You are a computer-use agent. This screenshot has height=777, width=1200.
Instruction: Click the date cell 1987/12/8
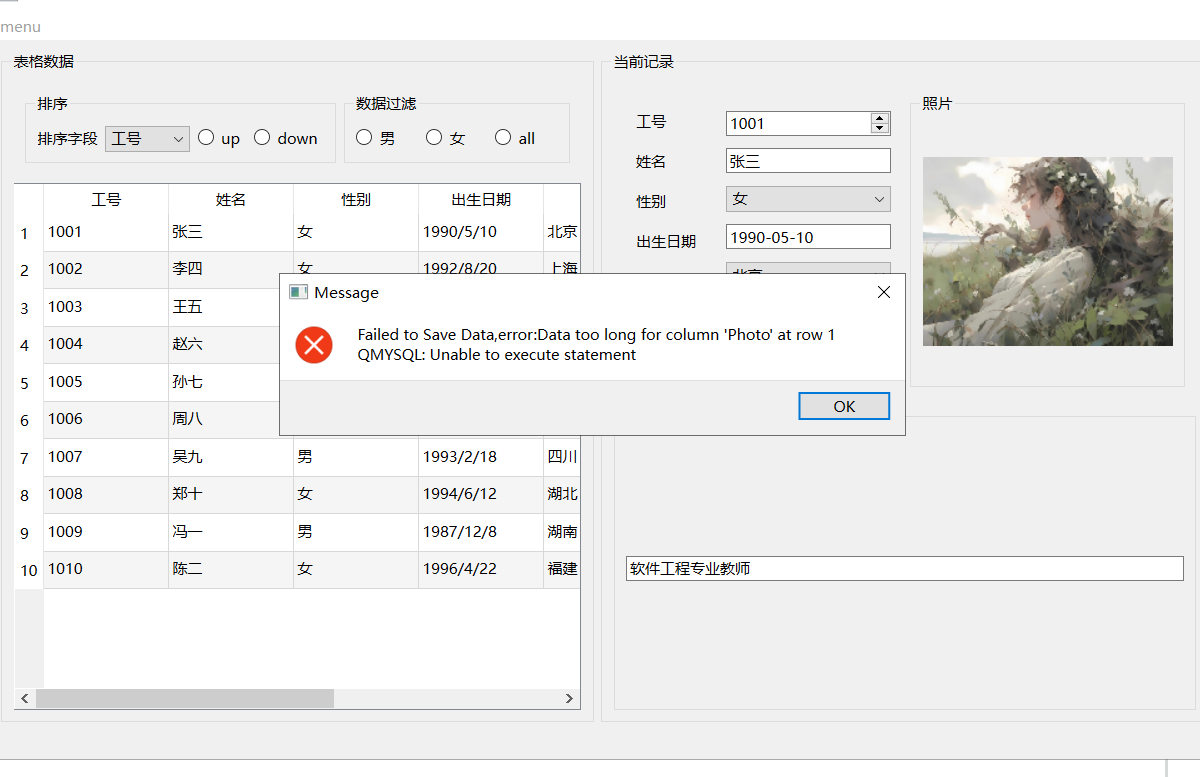(481, 532)
